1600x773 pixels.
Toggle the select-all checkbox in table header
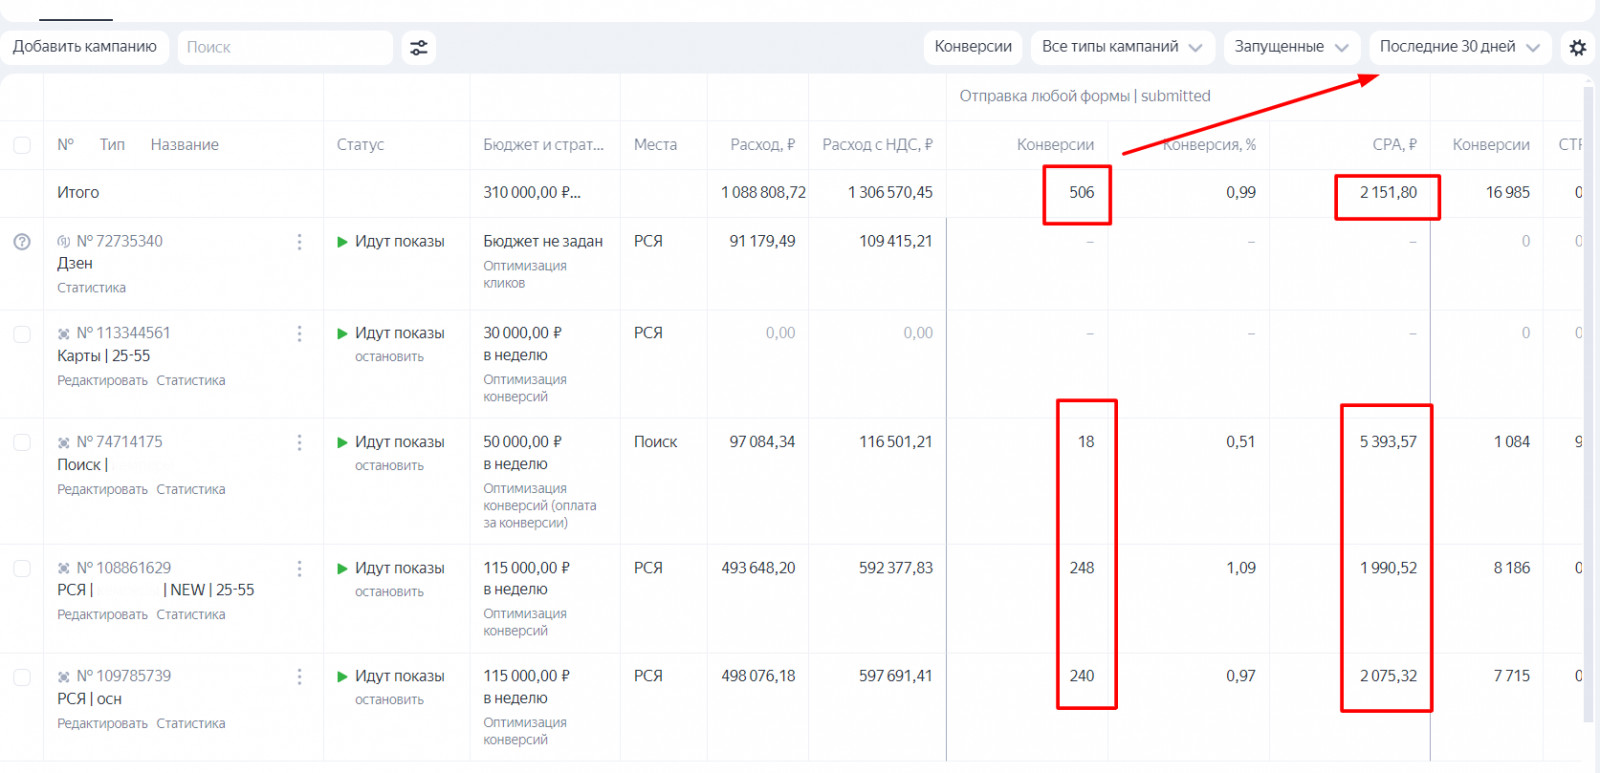22,145
